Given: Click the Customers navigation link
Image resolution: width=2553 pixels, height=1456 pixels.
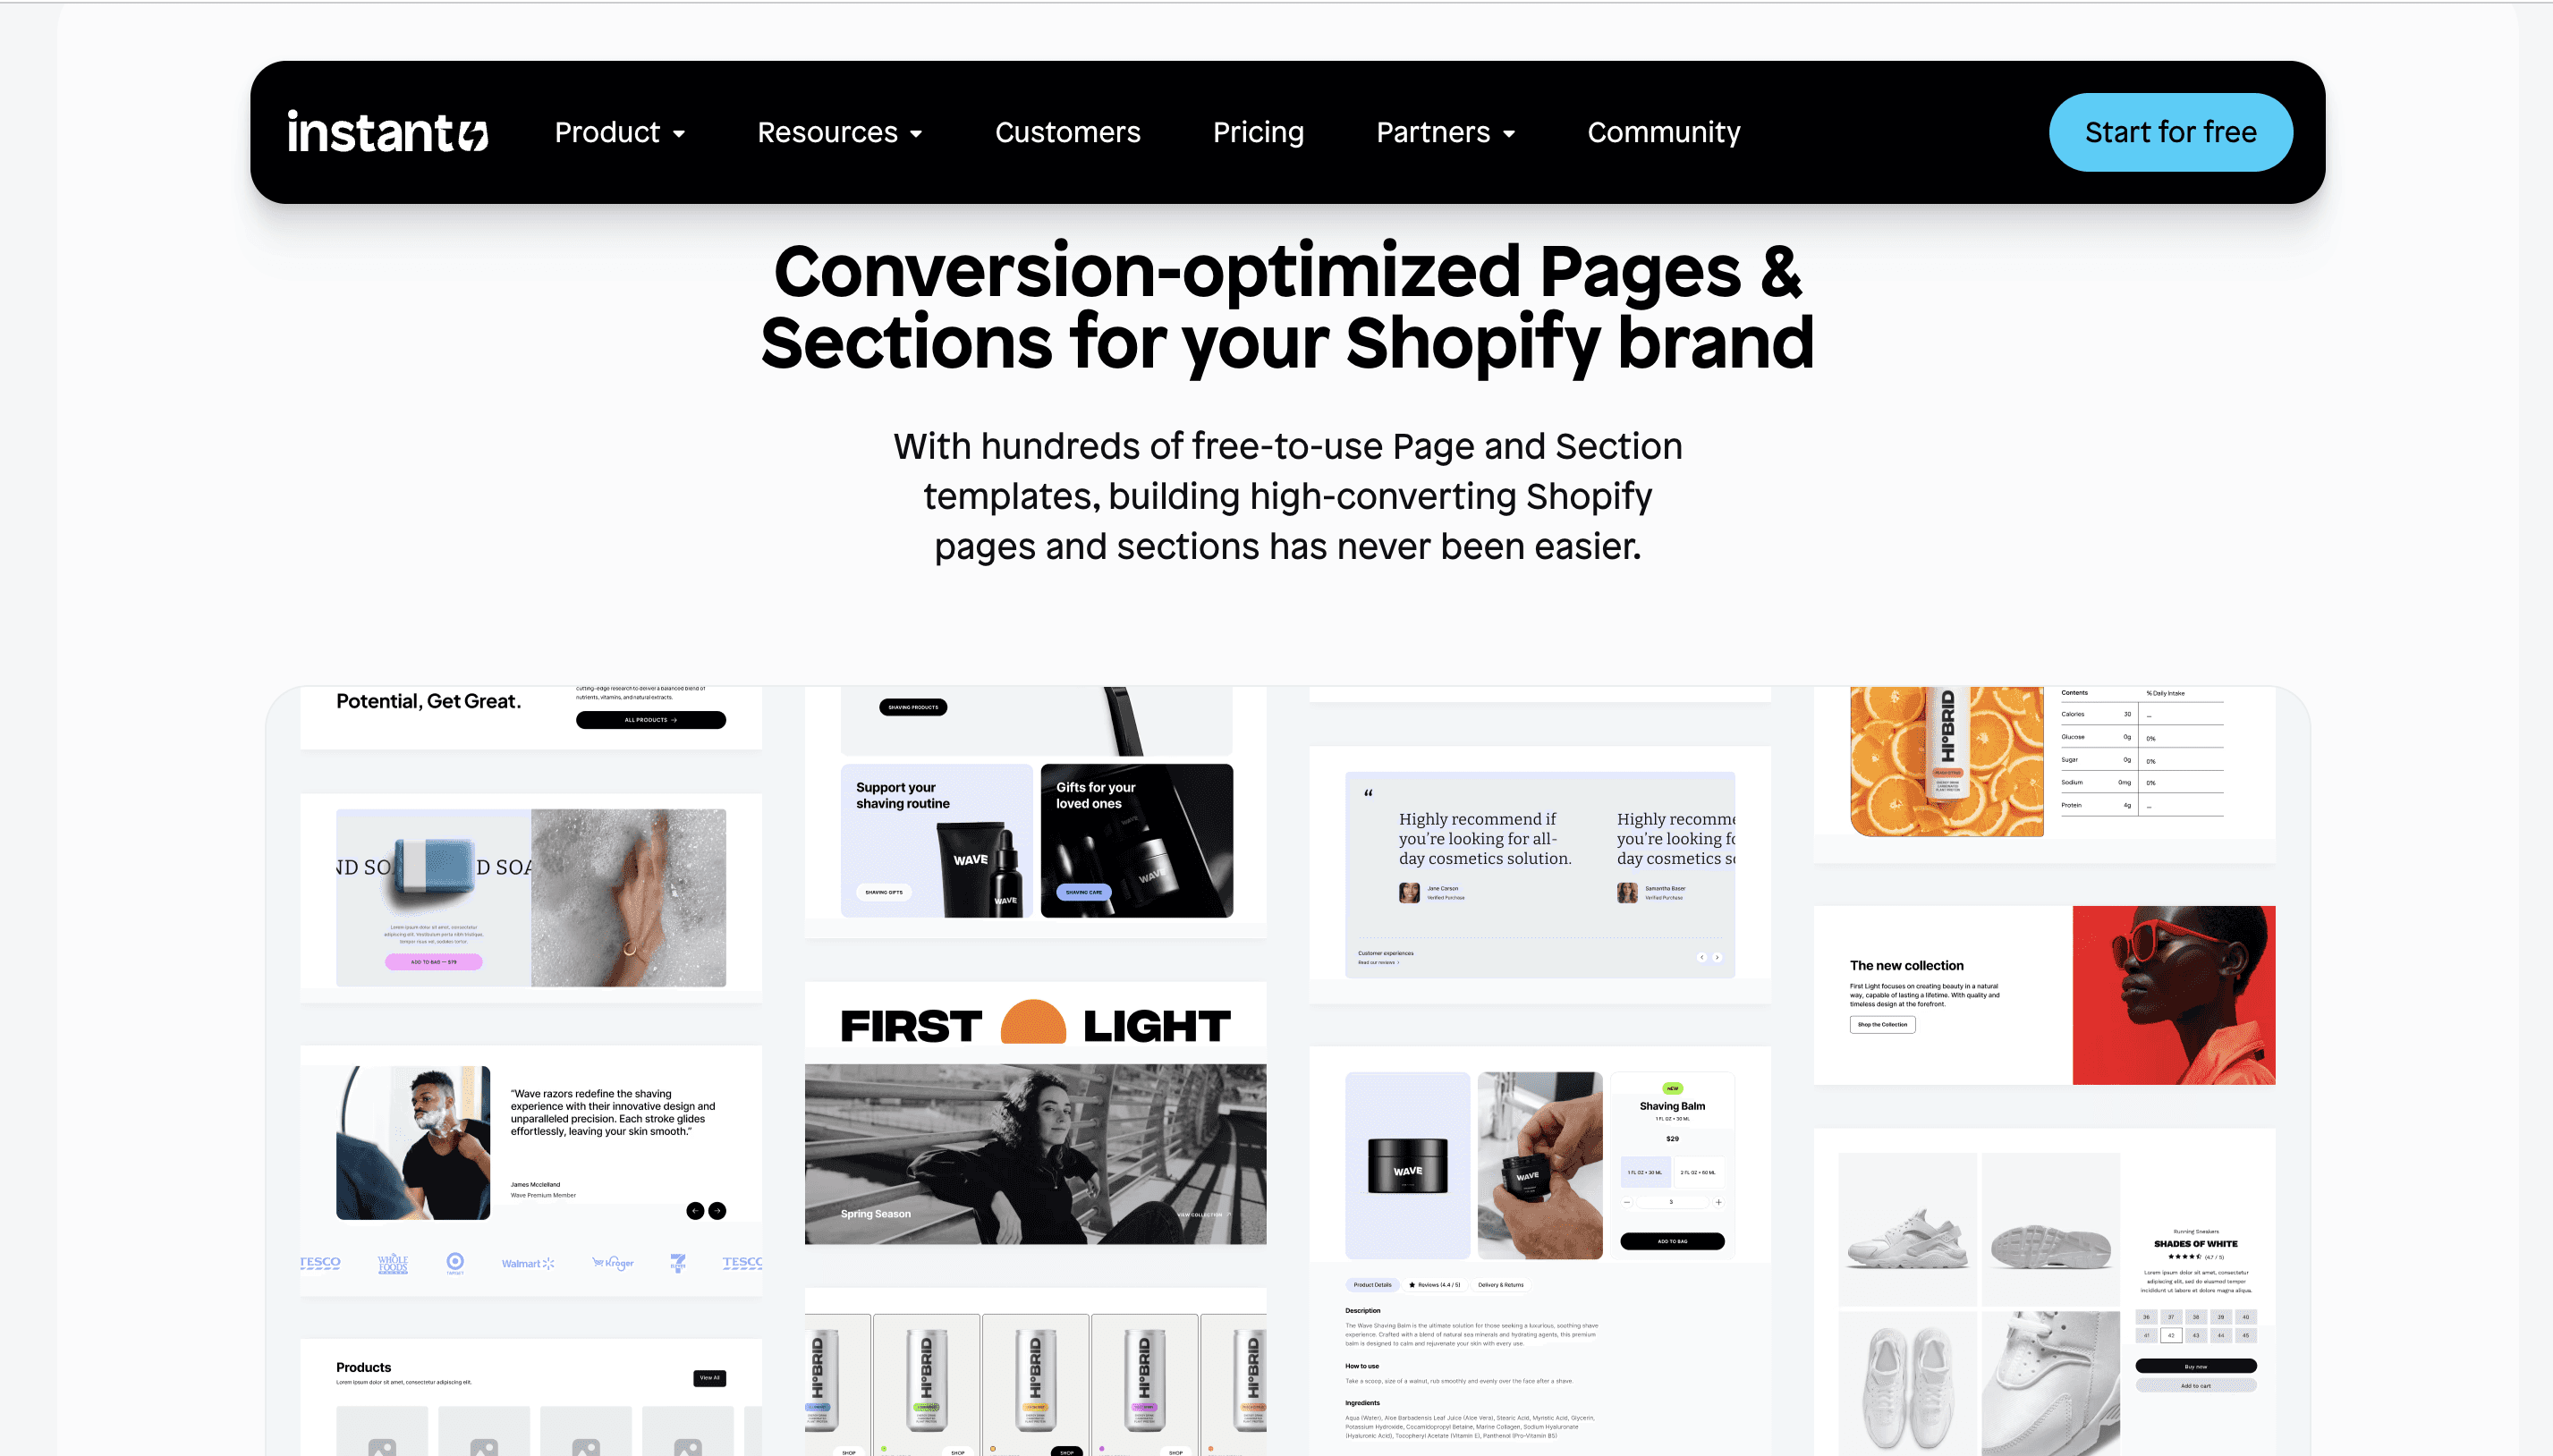Looking at the screenshot, I should (x=1068, y=131).
